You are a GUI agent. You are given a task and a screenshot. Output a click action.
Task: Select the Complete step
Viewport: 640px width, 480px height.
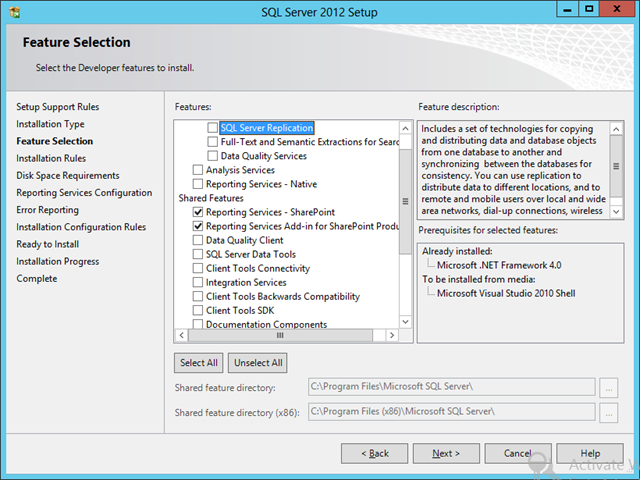pyautogui.click(x=37, y=278)
